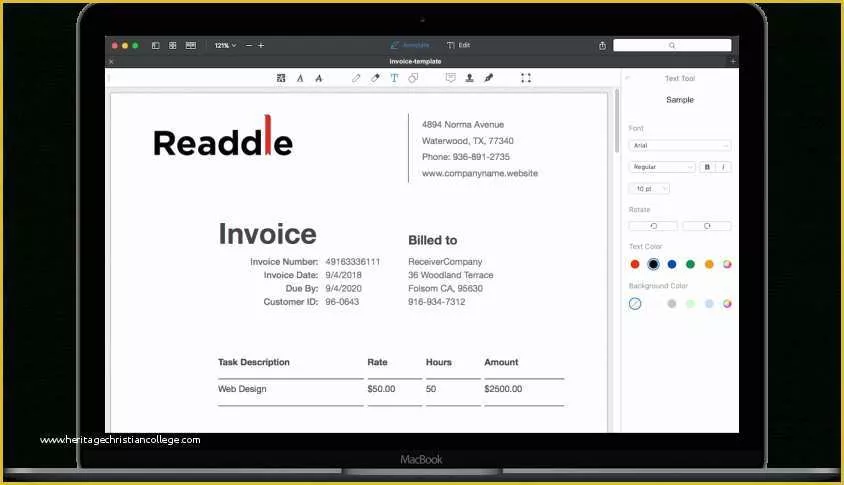Switch to Annotate mode
844x485 pixels.
point(410,45)
